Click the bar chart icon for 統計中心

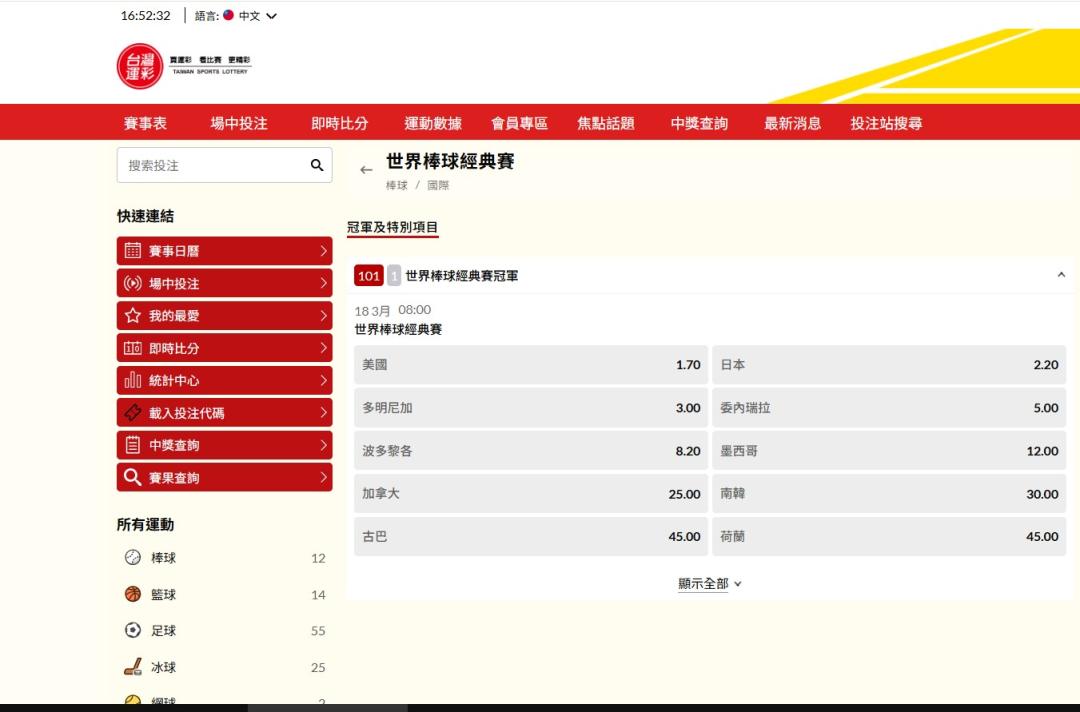(133, 381)
